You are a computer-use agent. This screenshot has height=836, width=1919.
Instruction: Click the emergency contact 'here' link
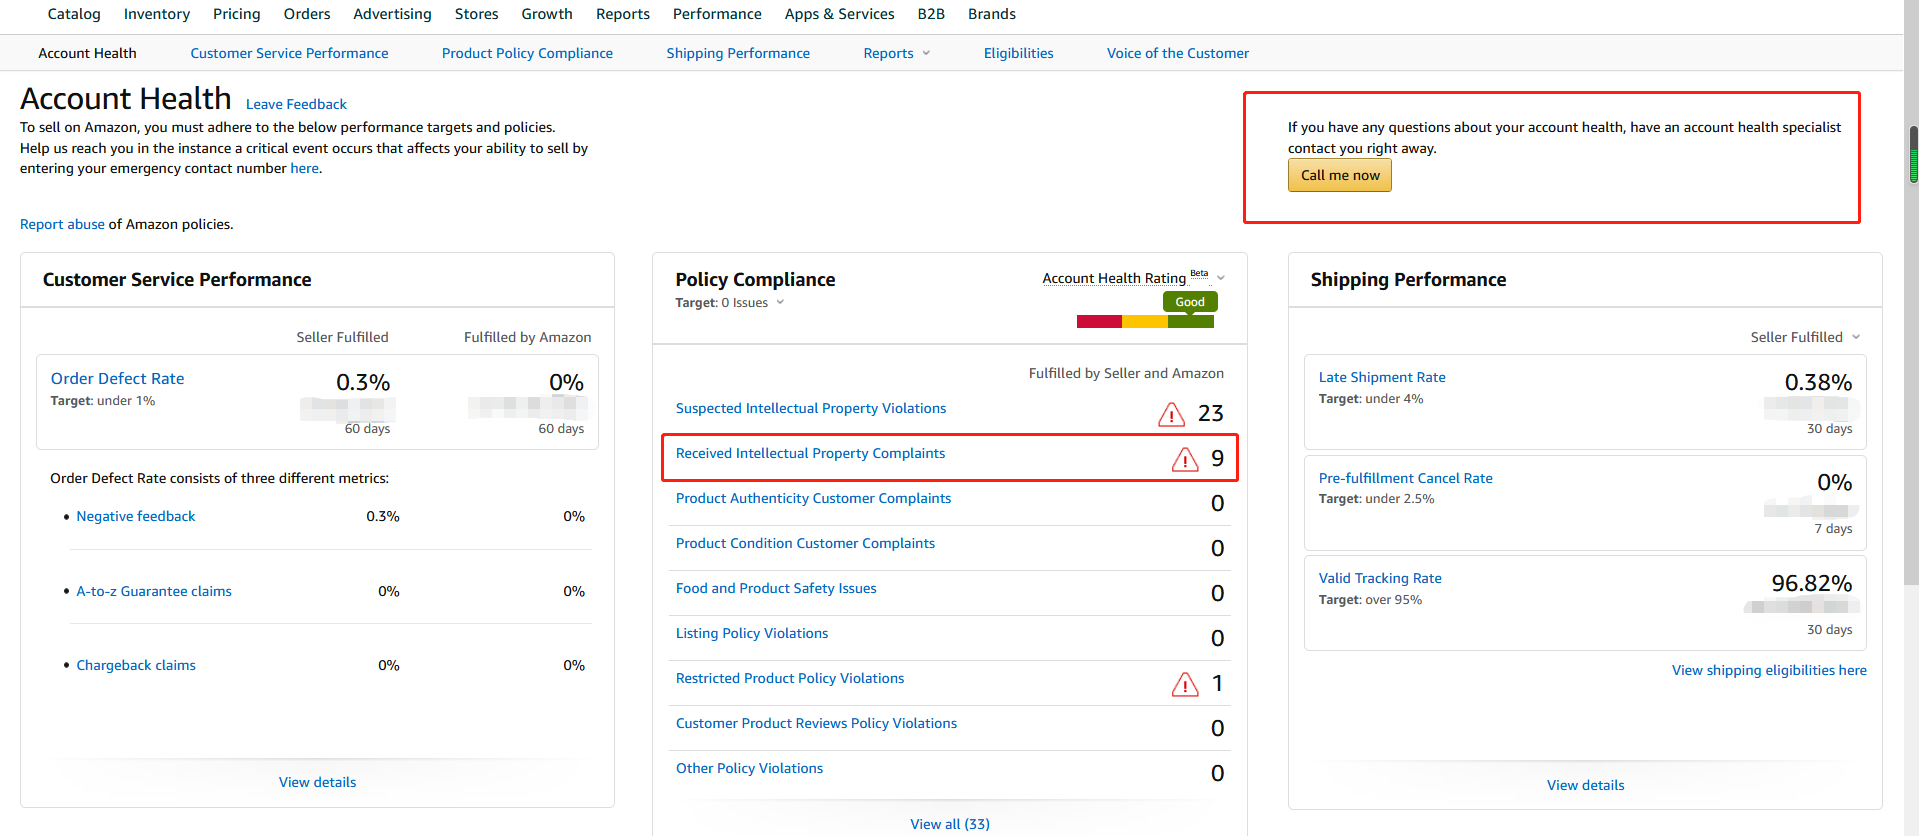click(304, 169)
